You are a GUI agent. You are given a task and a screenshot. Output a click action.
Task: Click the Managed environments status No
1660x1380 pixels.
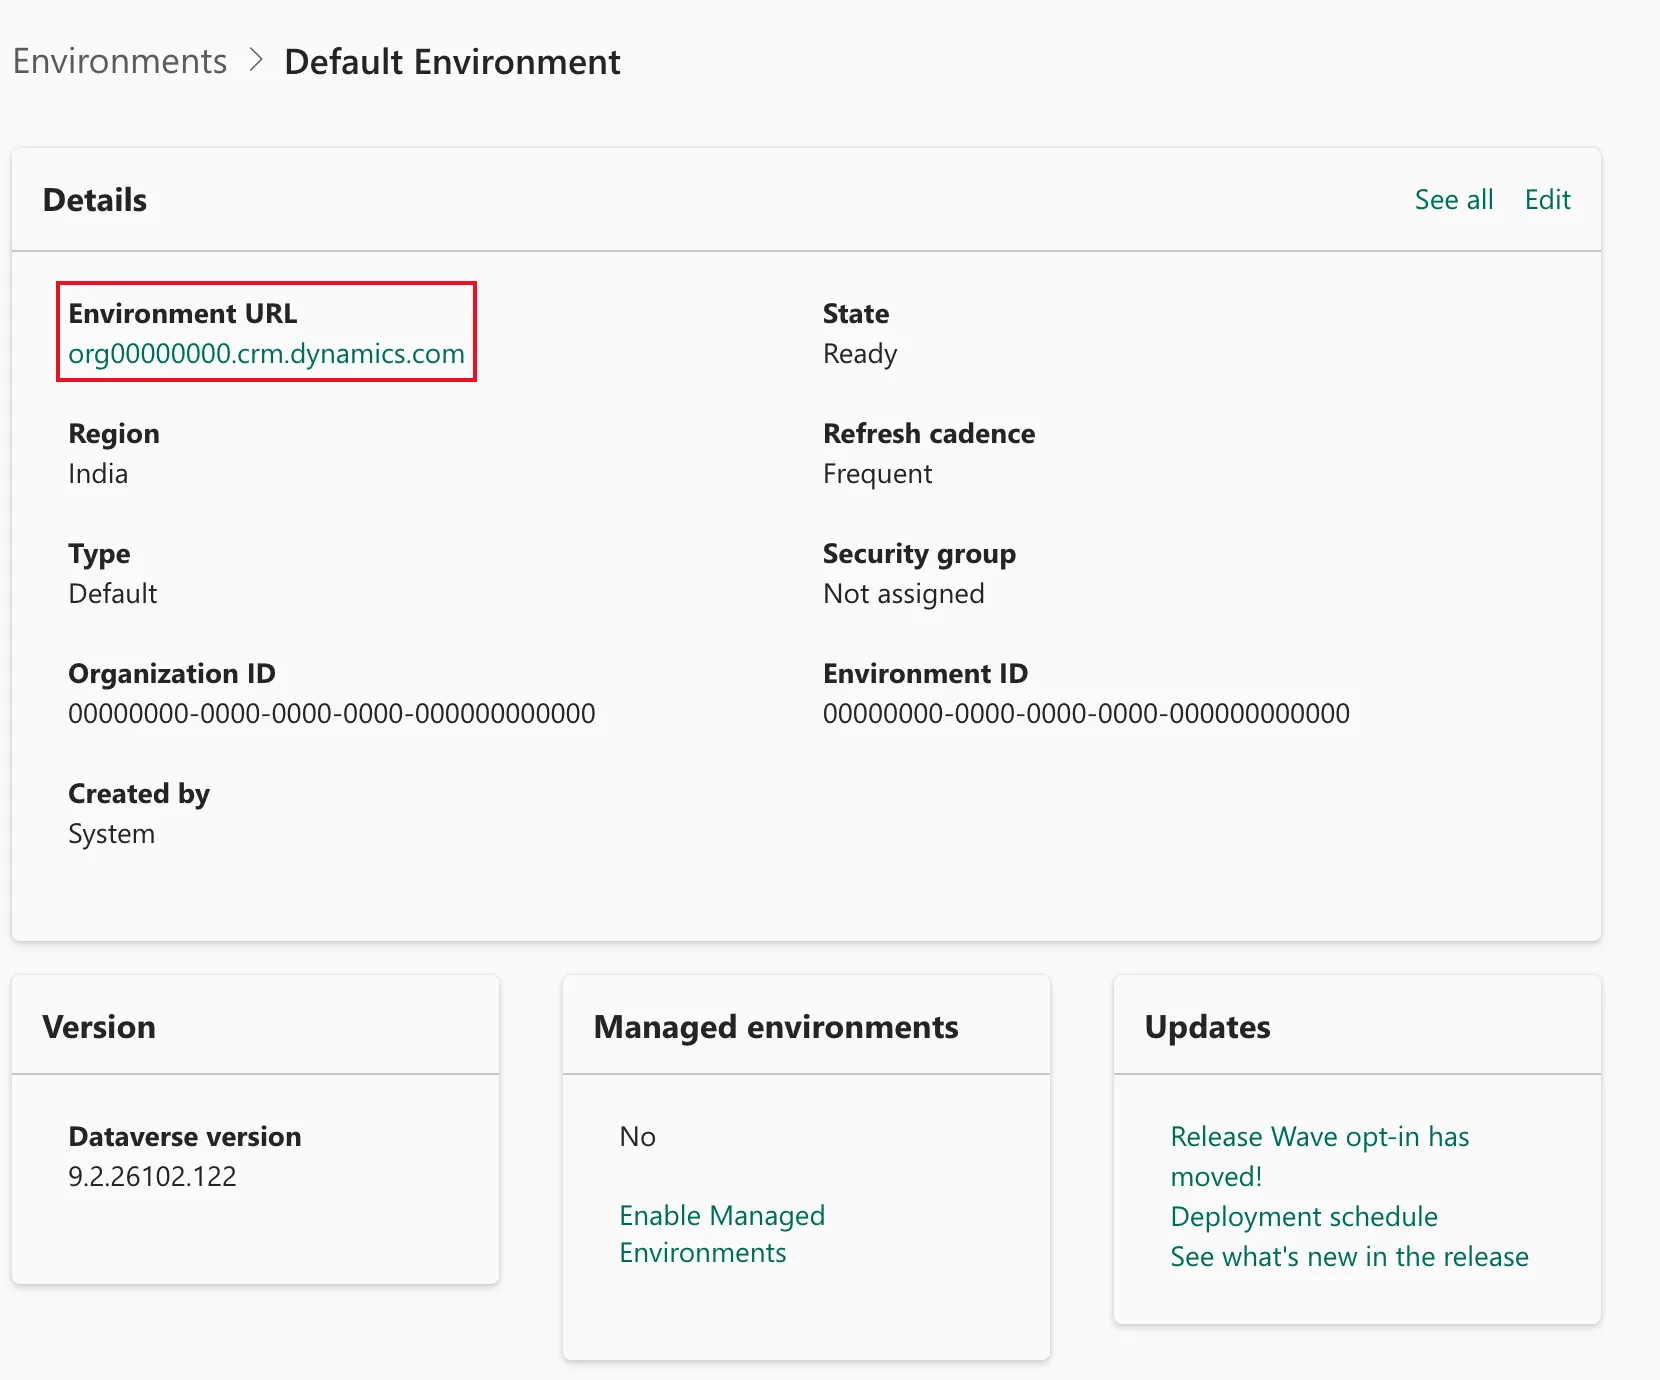(638, 1137)
